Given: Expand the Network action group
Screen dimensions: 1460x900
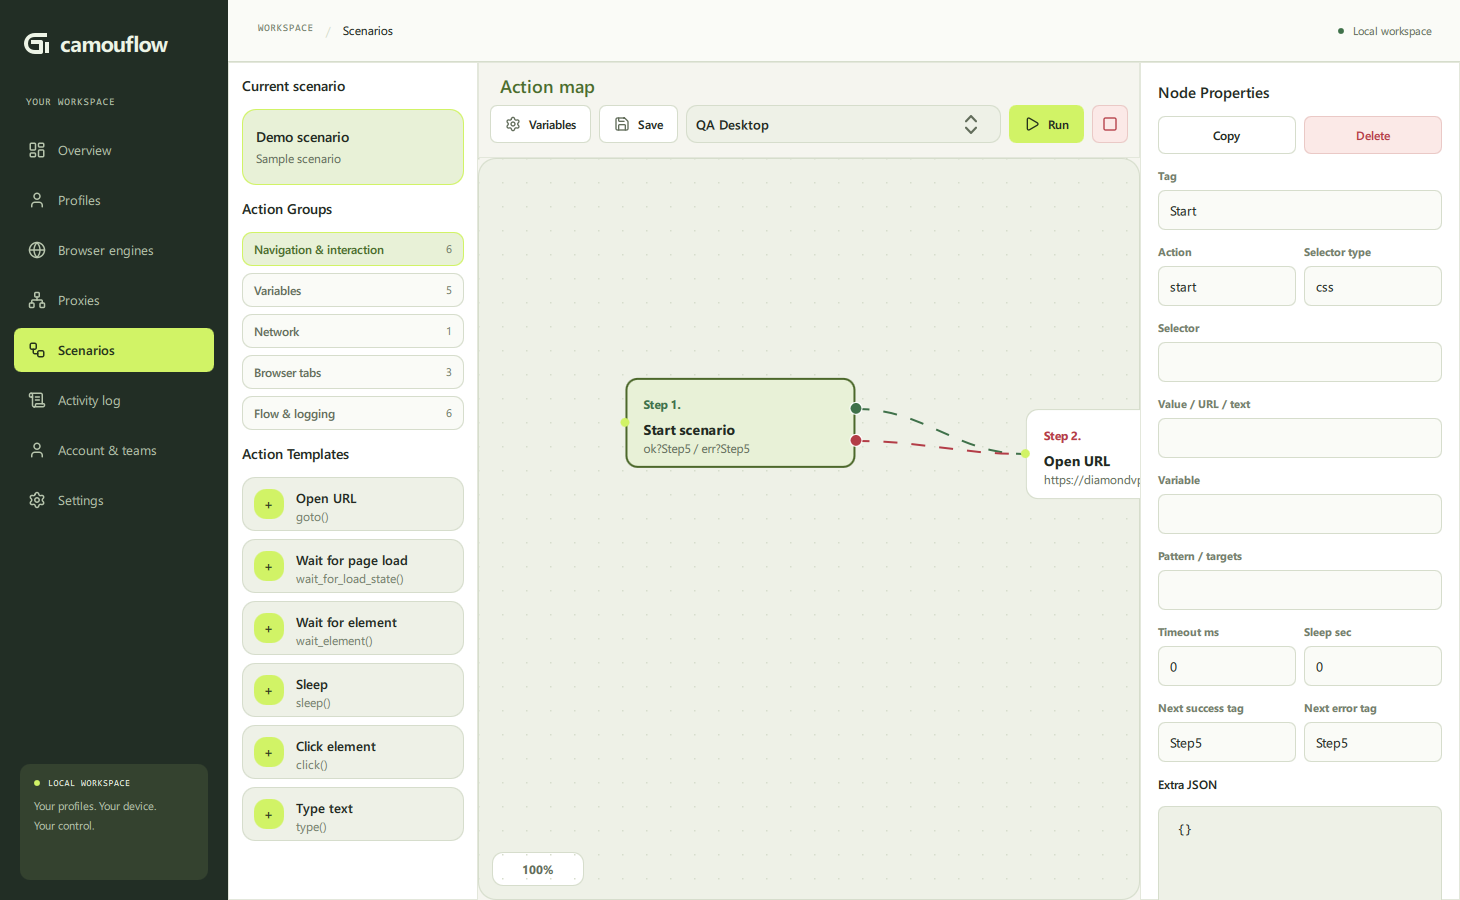Looking at the screenshot, I should tap(352, 331).
